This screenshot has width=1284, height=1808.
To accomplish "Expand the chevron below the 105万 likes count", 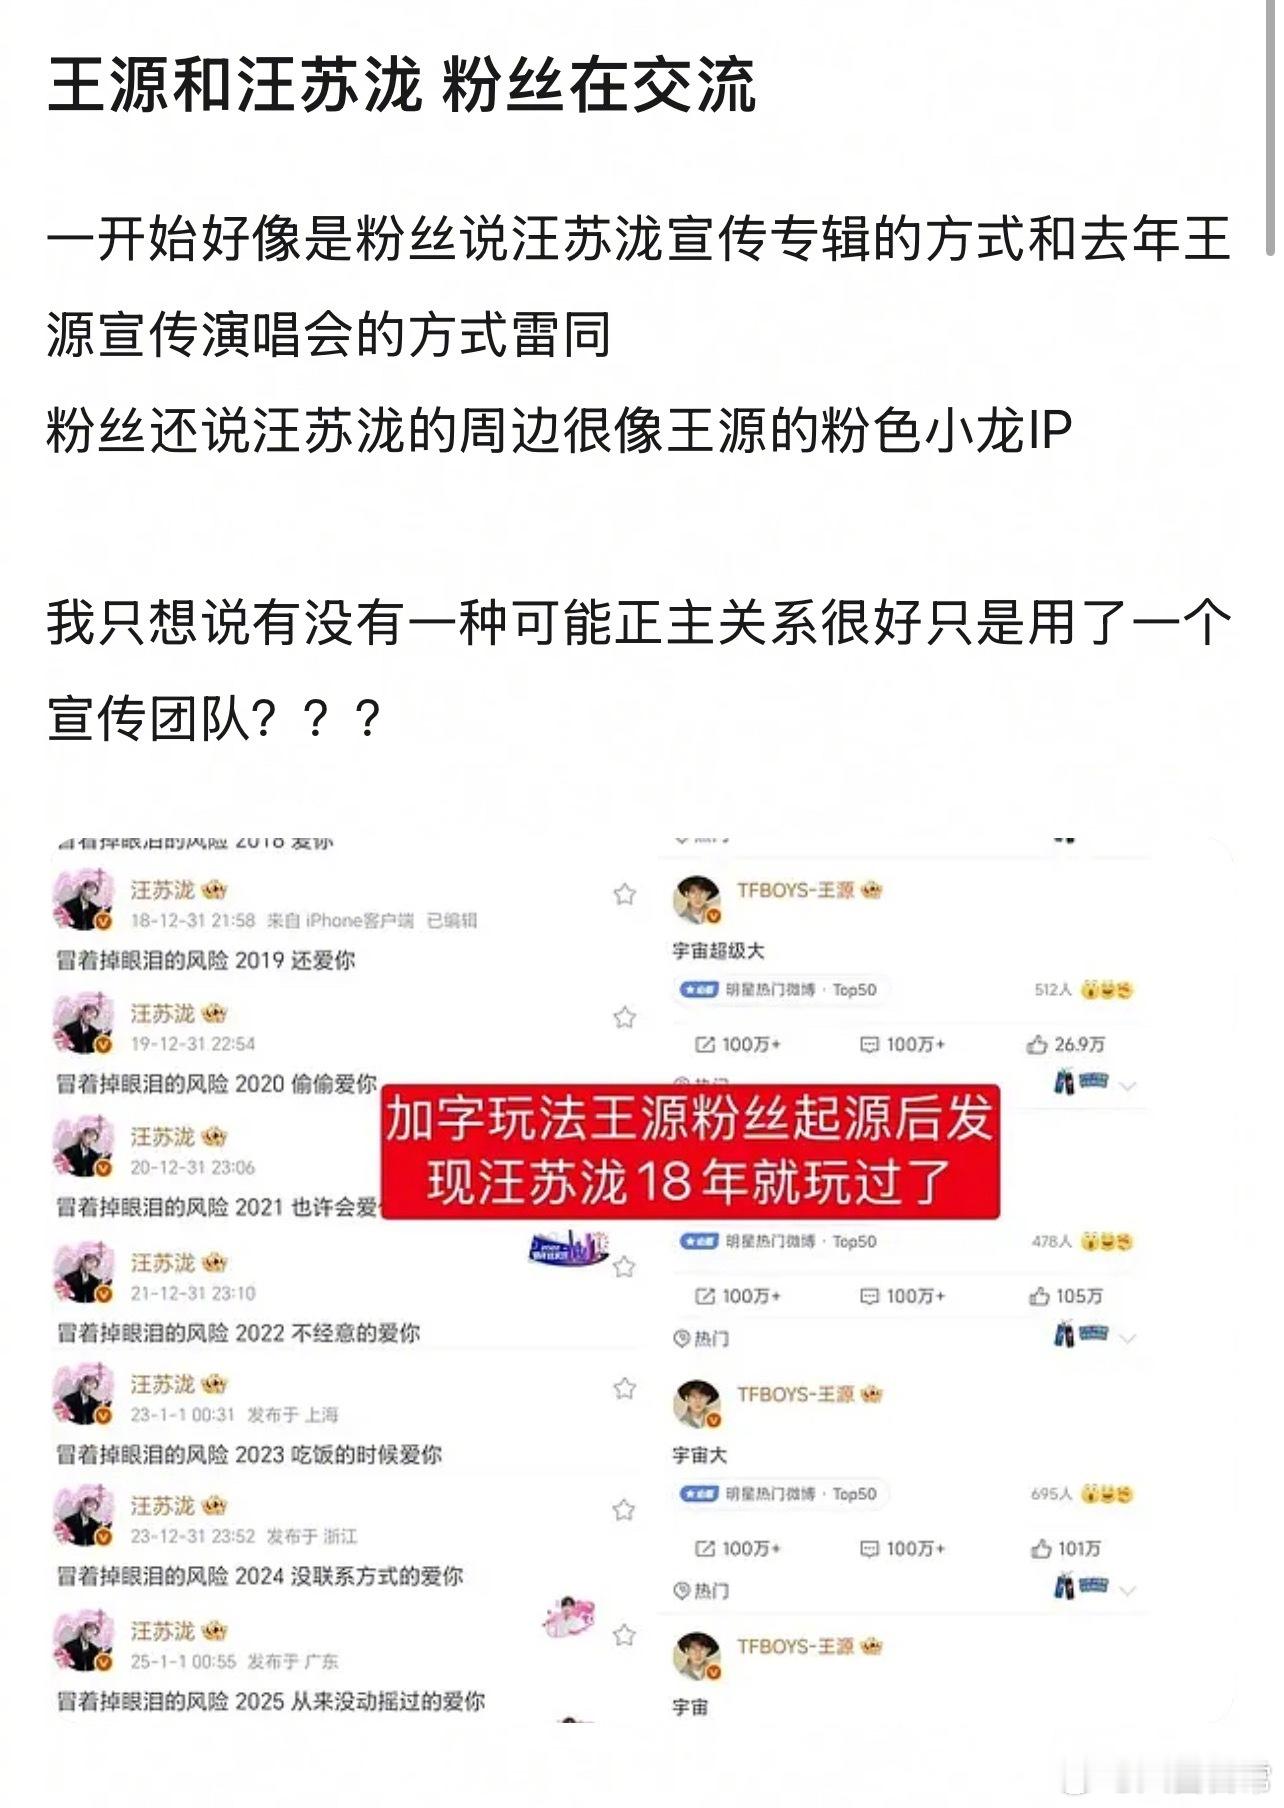I will coord(1129,1337).
